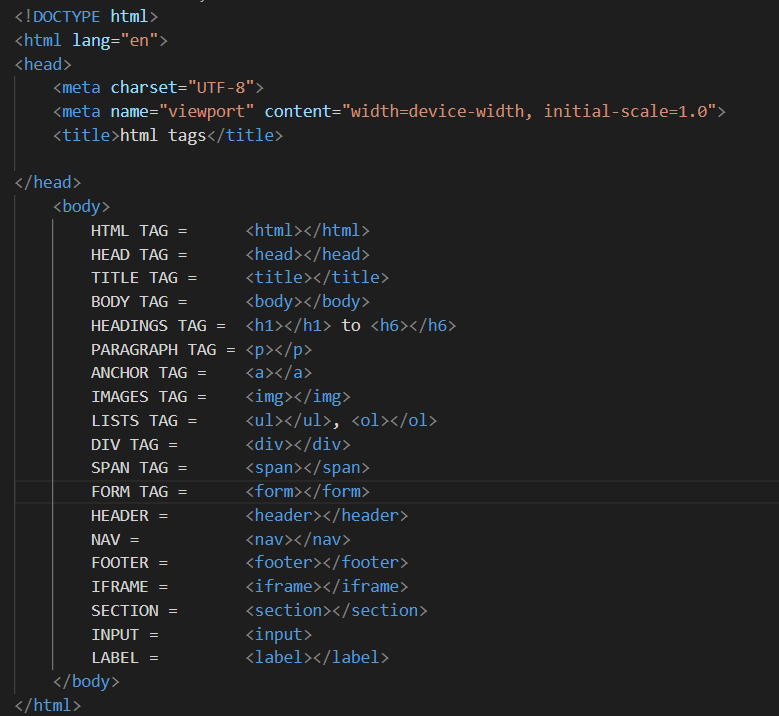Click the <a></a> anchor tag example

279,373
